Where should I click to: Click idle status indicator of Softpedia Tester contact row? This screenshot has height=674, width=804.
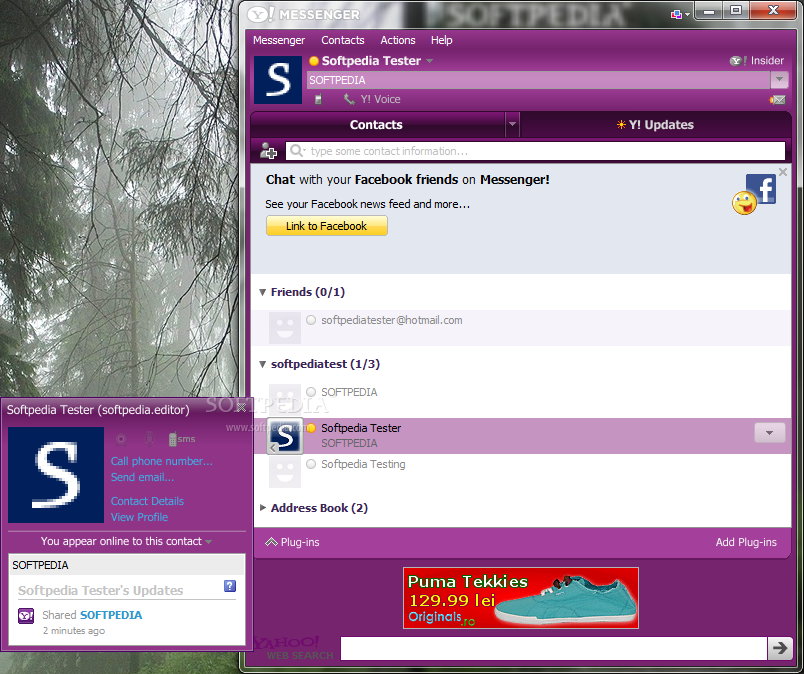[x=311, y=428]
